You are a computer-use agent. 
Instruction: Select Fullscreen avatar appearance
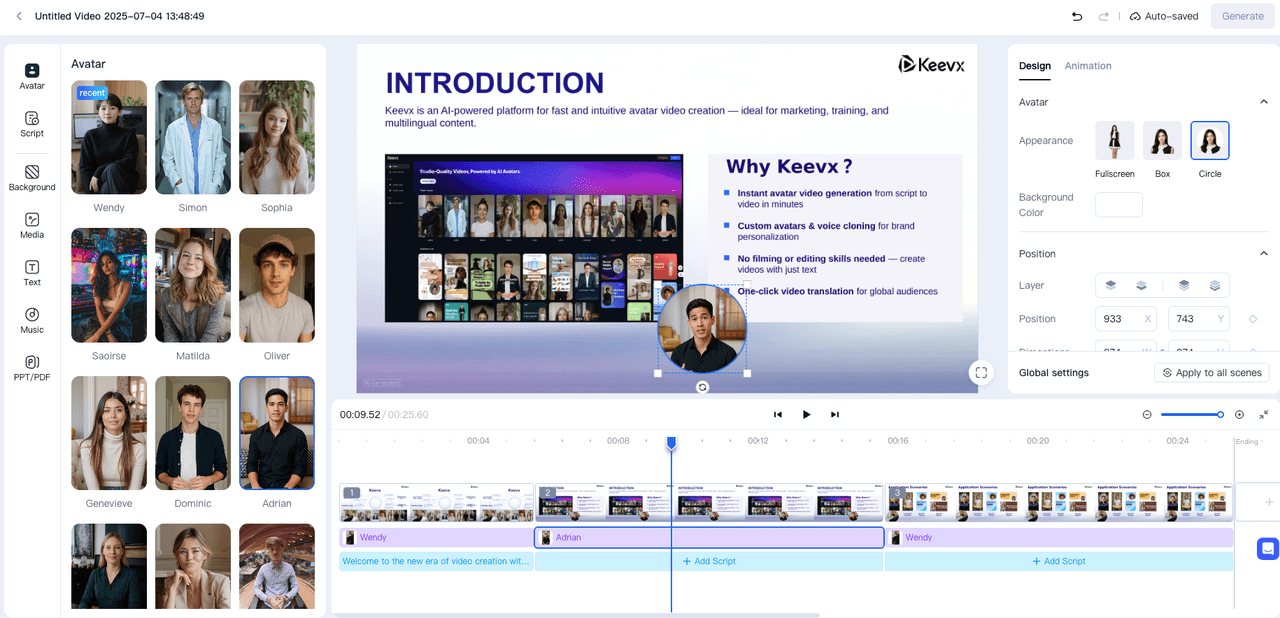coord(1115,141)
